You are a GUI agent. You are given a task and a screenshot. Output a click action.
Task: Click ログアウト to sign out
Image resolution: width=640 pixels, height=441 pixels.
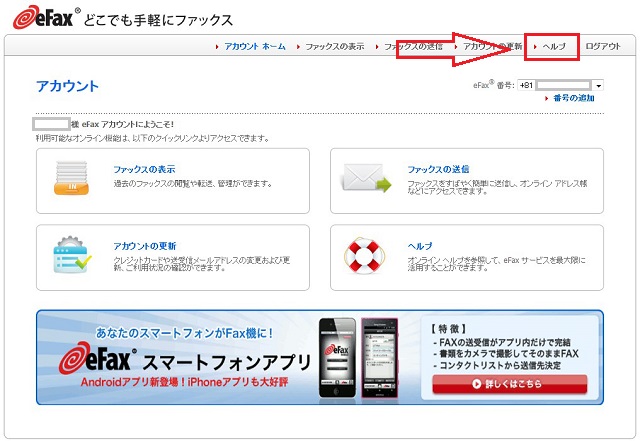point(603,47)
